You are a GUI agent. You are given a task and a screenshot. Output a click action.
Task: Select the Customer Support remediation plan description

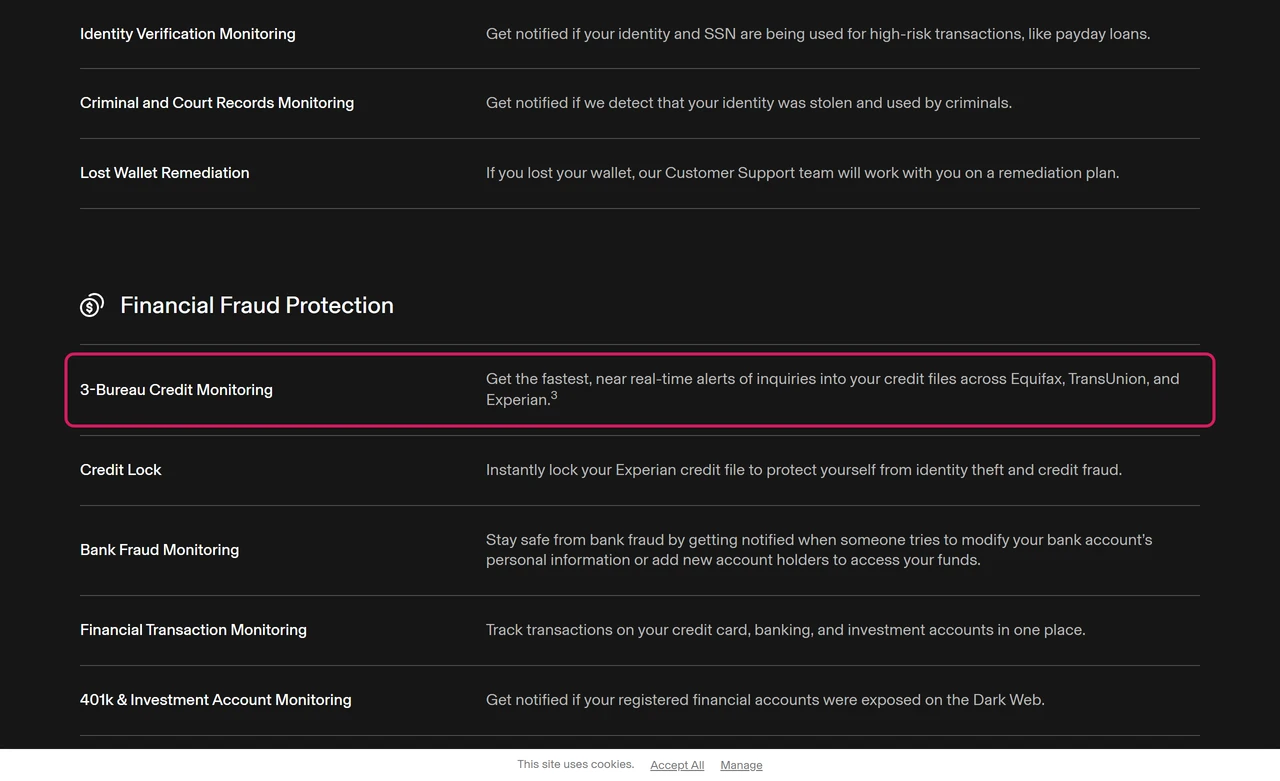(803, 173)
